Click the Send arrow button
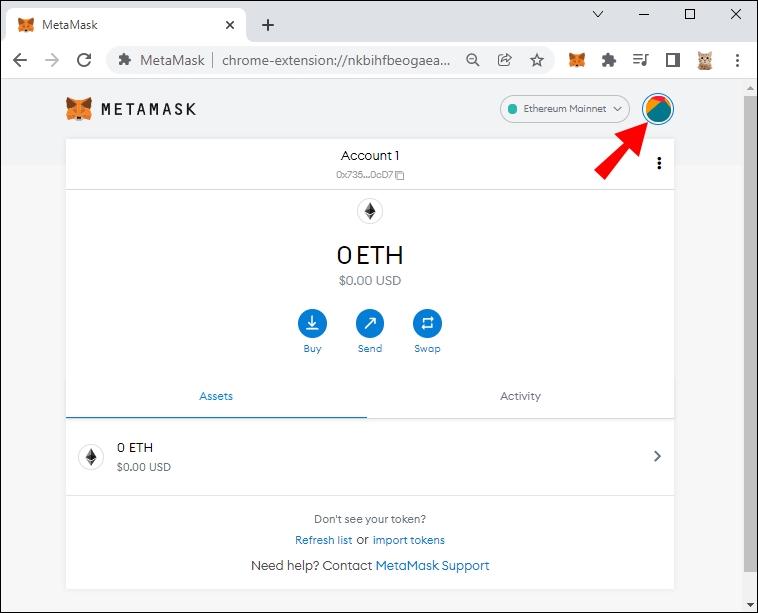Image resolution: width=758 pixels, height=613 pixels. [x=370, y=323]
